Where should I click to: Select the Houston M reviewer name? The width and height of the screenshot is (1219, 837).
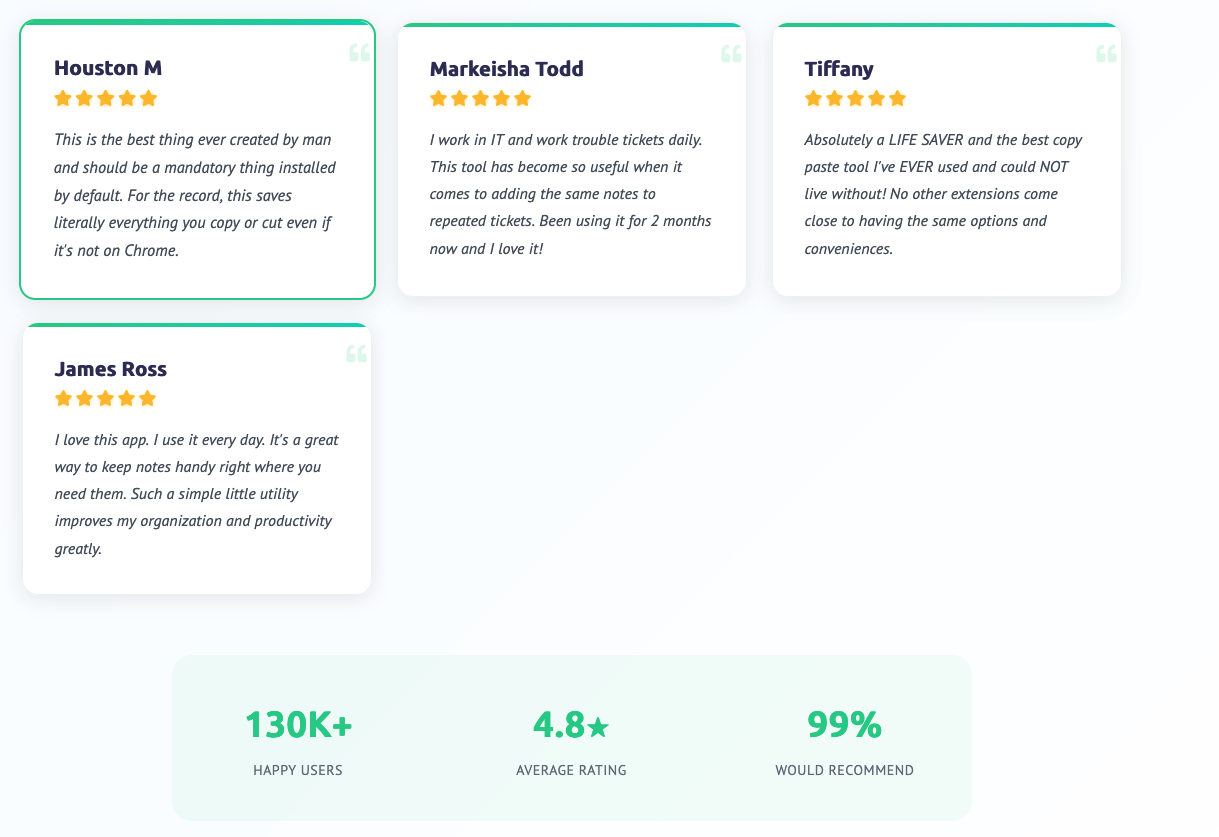(x=108, y=68)
